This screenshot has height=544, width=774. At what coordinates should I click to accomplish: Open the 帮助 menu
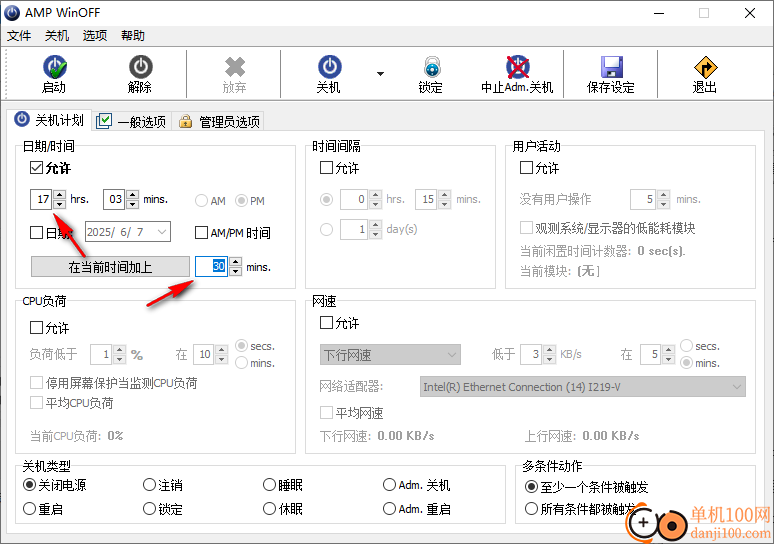pyautogui.click(x=133, y=36)
